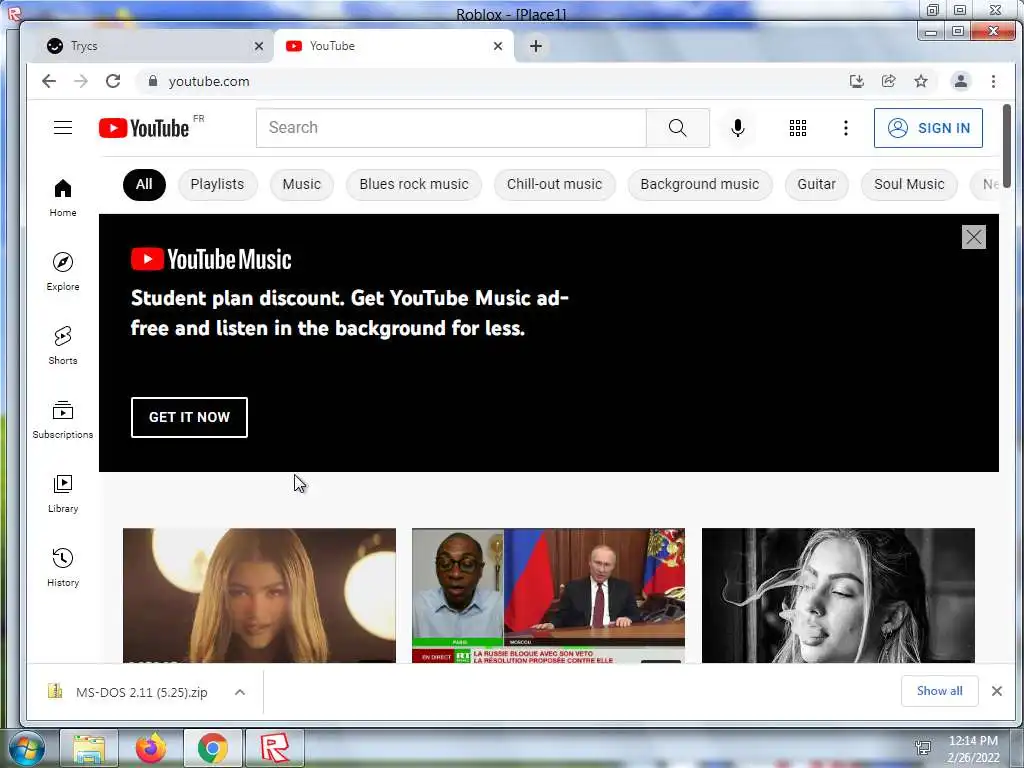Open File Explorer from the taskbar

(89, 748)
